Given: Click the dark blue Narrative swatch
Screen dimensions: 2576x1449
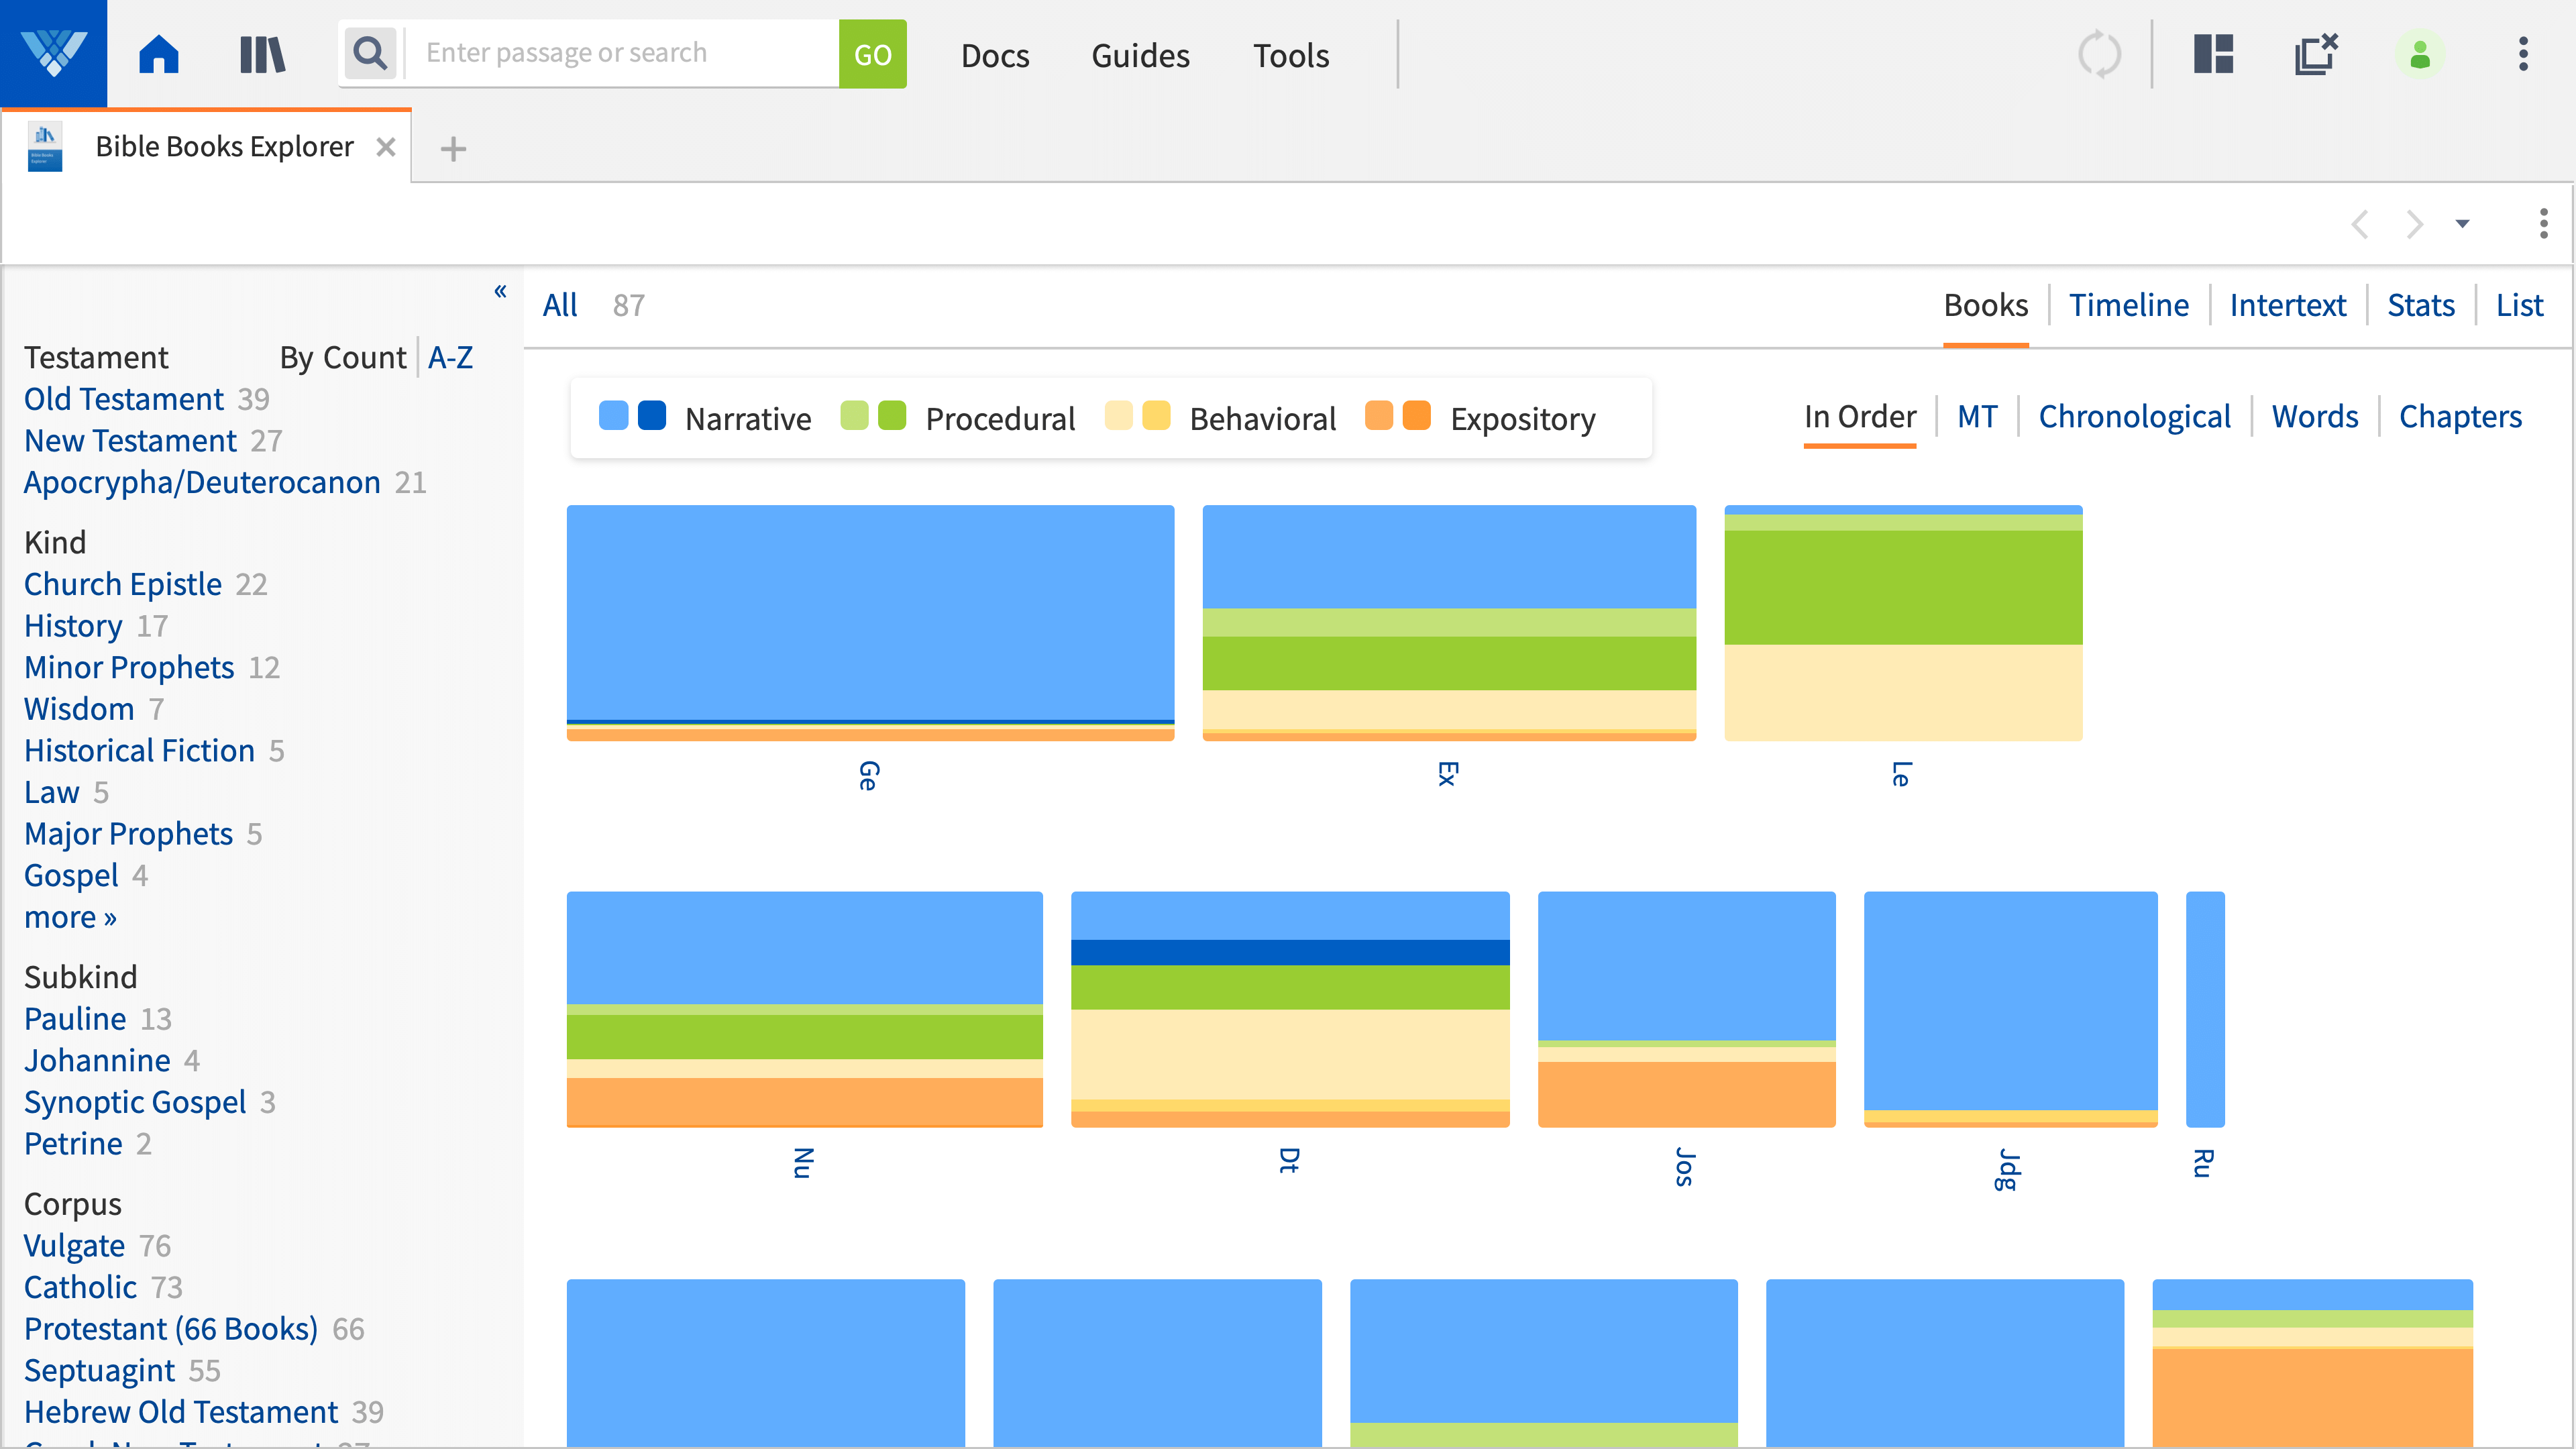Looking at the screenshot, I should (652, 416).
